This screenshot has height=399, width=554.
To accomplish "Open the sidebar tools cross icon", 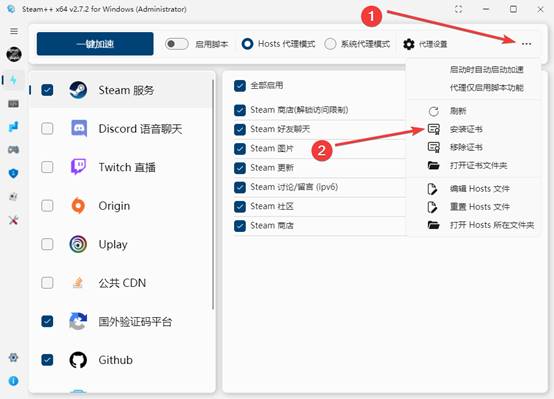I will point(13,220).
